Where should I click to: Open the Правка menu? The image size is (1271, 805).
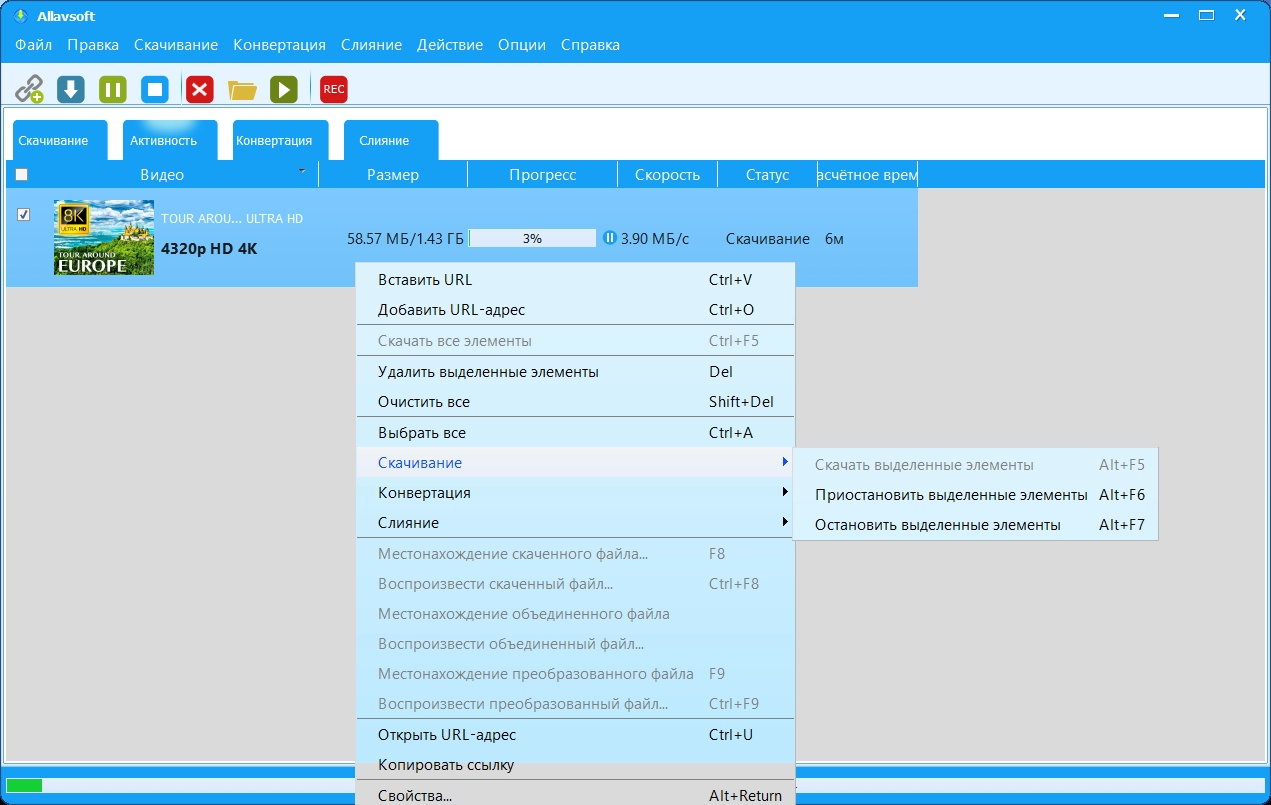[x=93, y=45]
